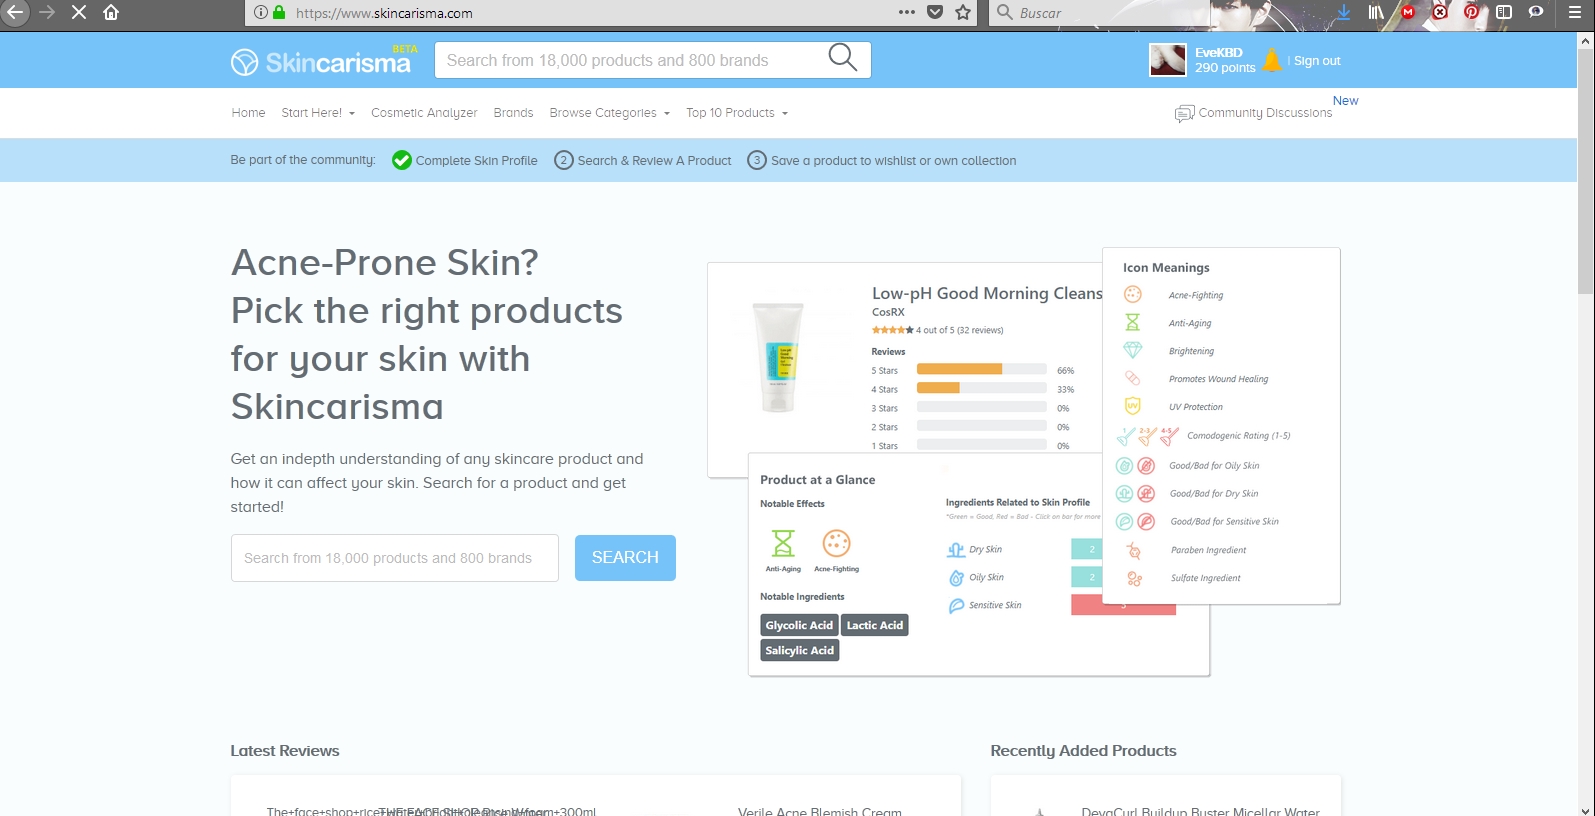Open the speech bubble extension icon
This screenshot has width=1595, height=816.
[1536, 12]
